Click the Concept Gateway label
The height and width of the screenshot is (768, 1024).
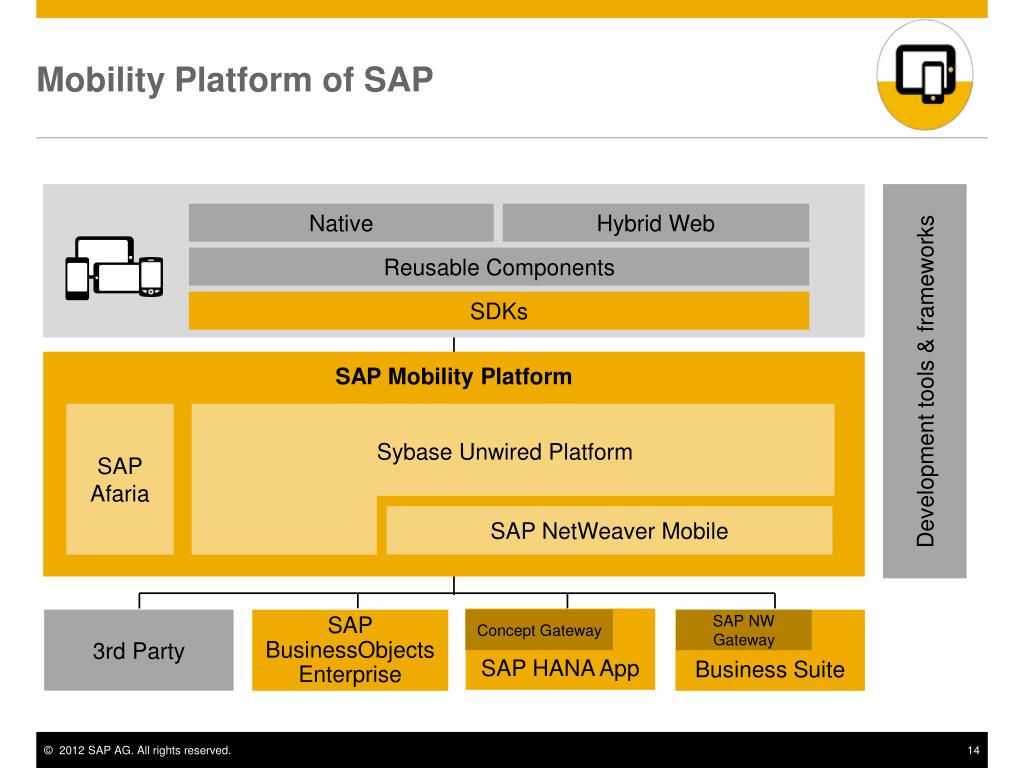539,630
